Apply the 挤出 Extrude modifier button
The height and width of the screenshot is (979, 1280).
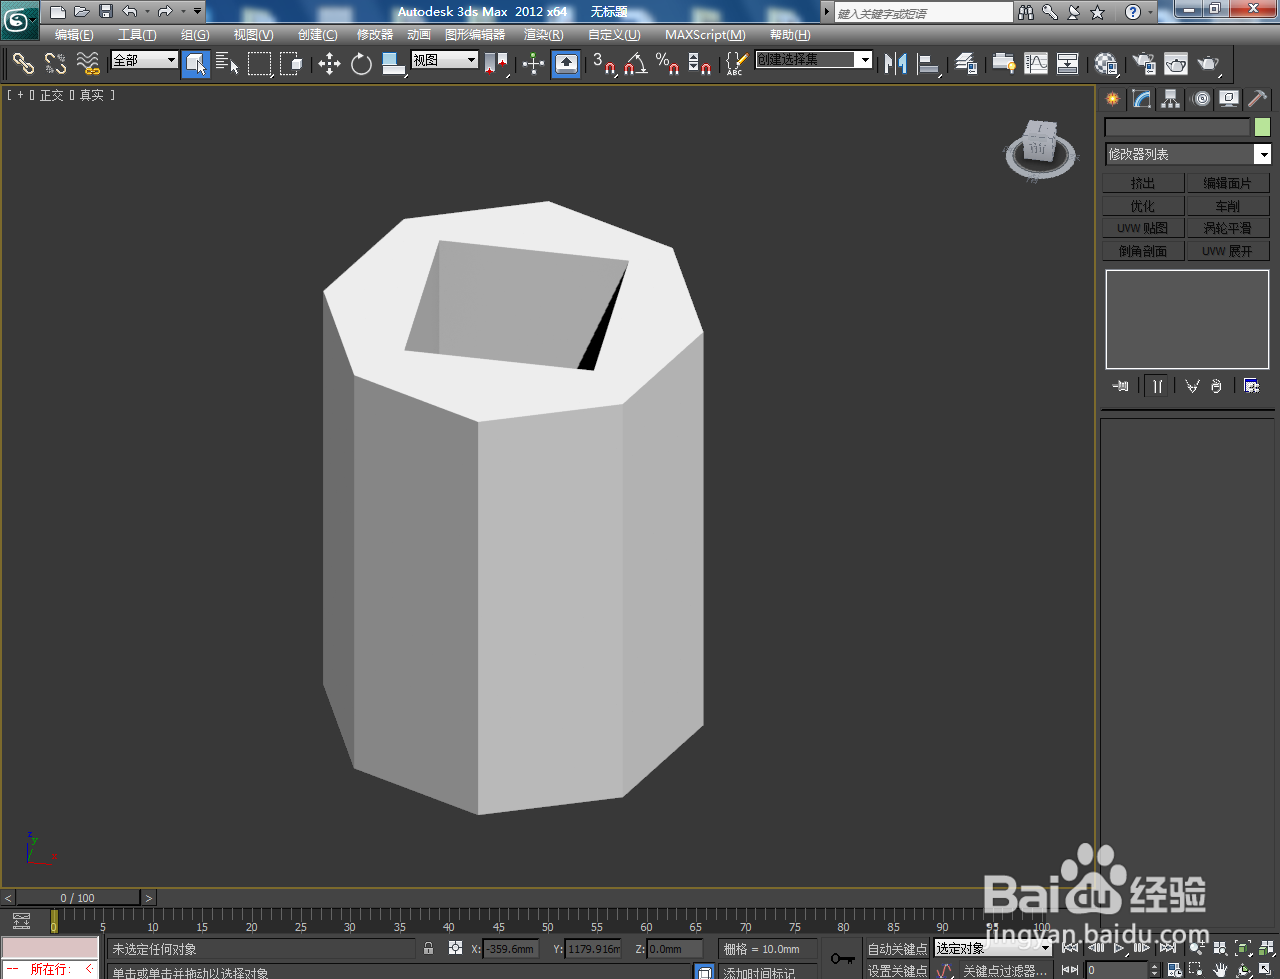(1143, 182)
